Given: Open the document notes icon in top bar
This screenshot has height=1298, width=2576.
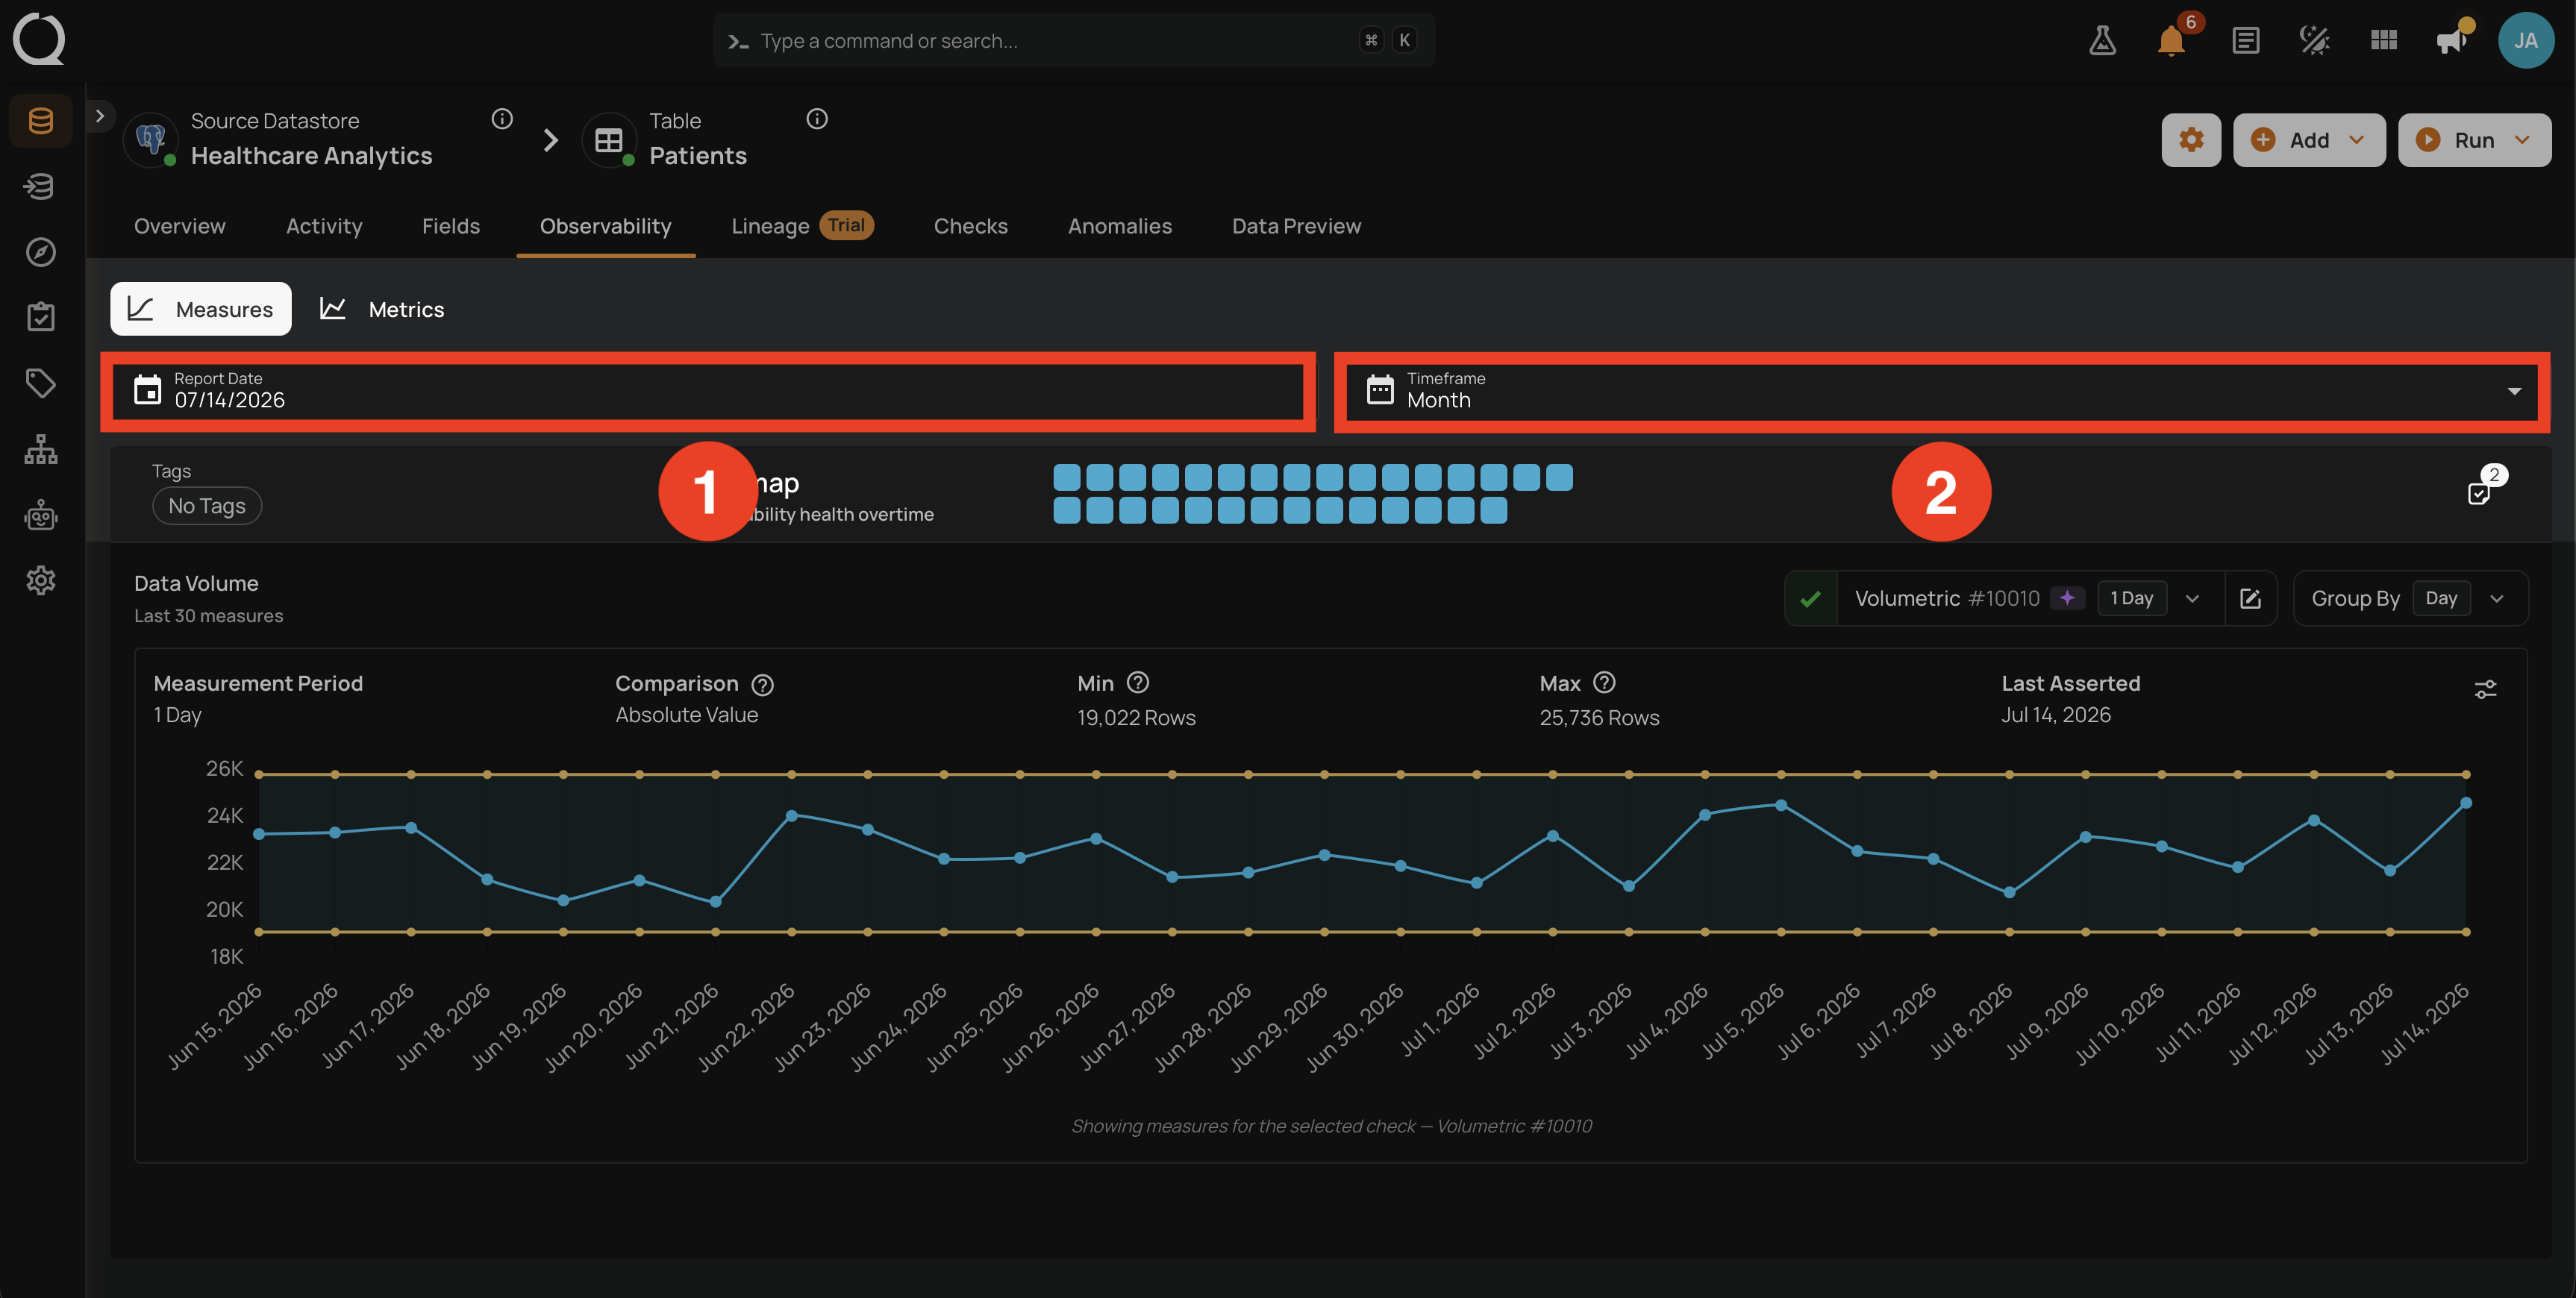Looking at the screenshot, I should (x=2245, y=40).
